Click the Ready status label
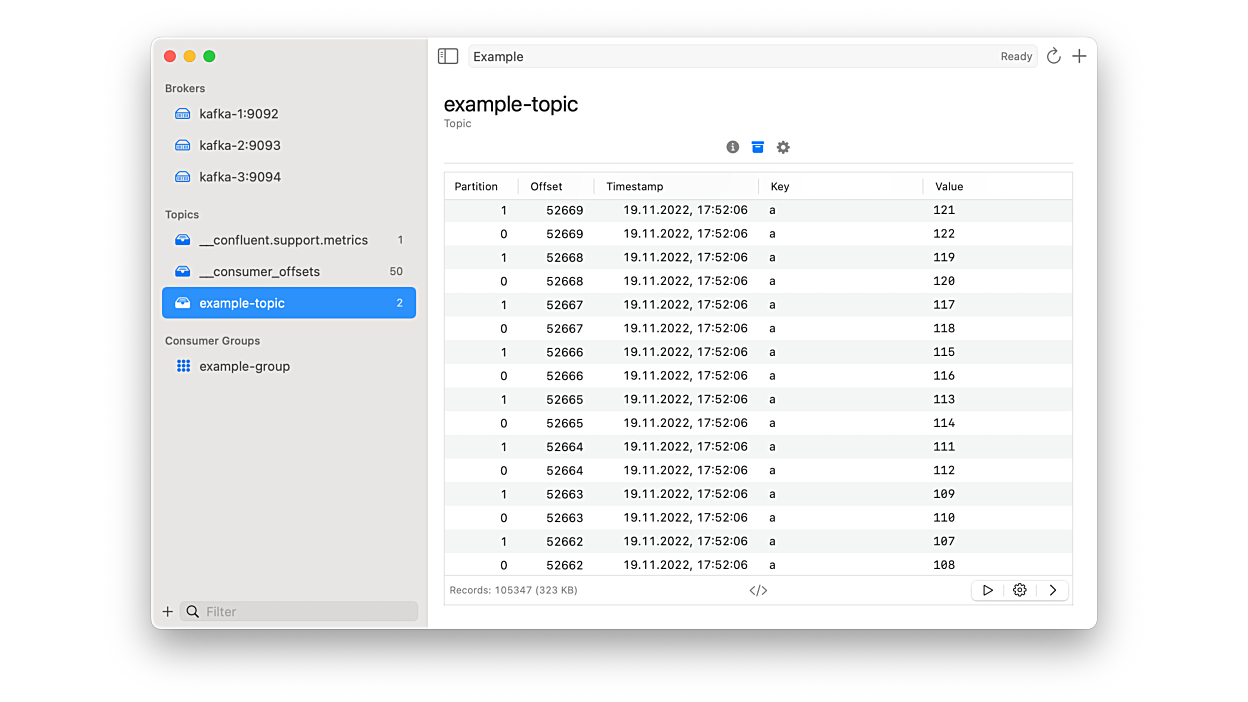 [1016, 57]
